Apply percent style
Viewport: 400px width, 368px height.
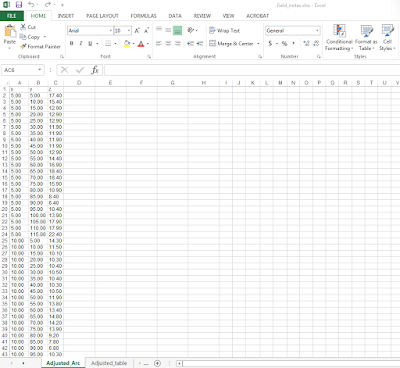pyautogui.click(x=284, y=43)
